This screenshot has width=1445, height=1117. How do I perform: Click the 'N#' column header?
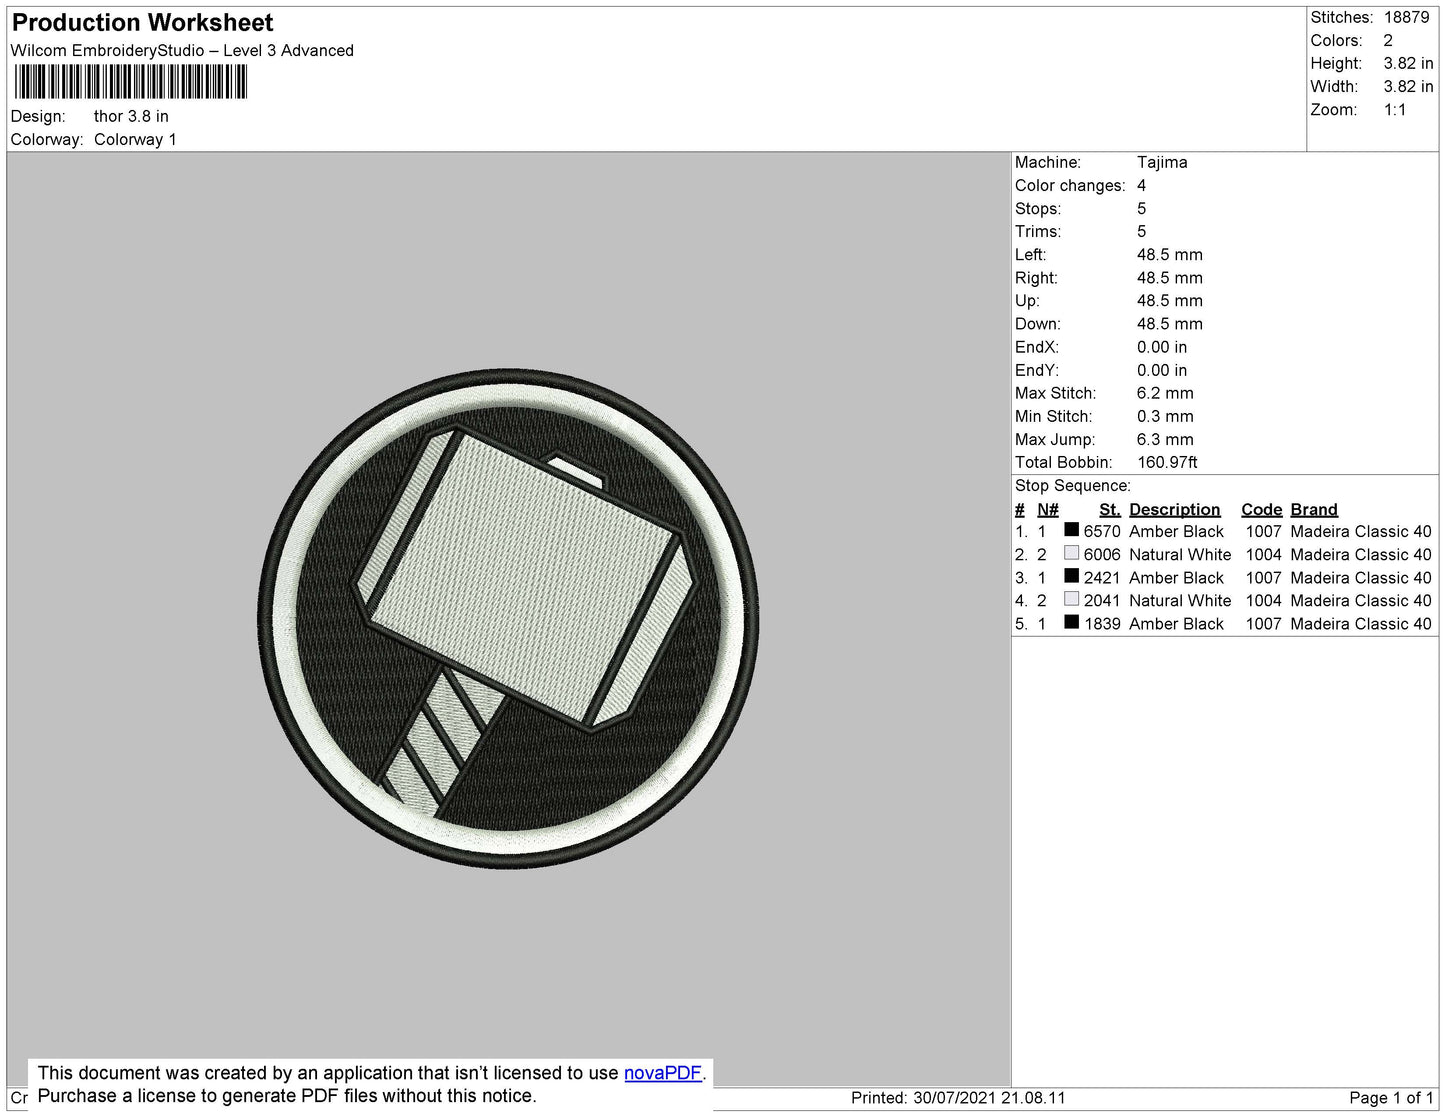pyautogui.click(x=1048, y=509)
